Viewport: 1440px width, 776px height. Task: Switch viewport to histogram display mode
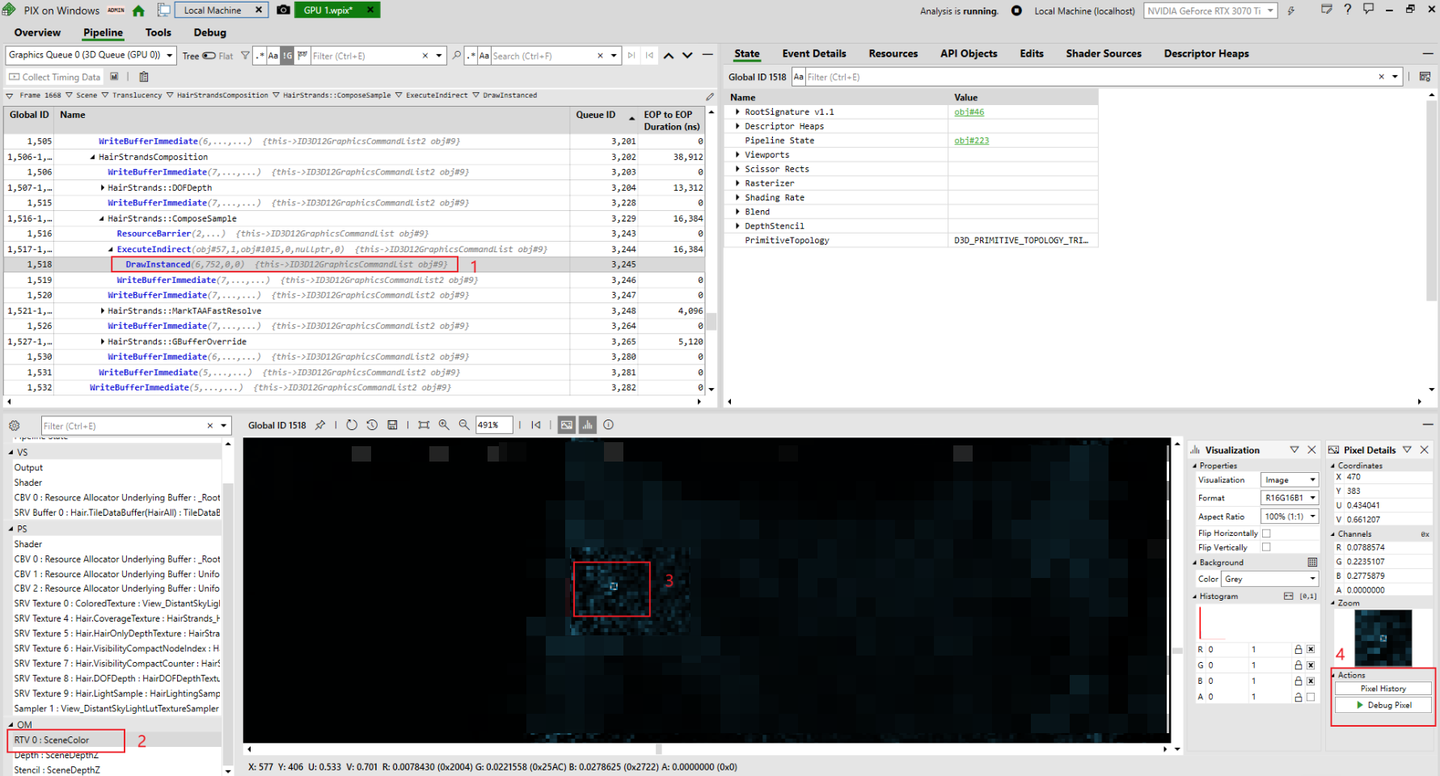click(x=587, y=424)
